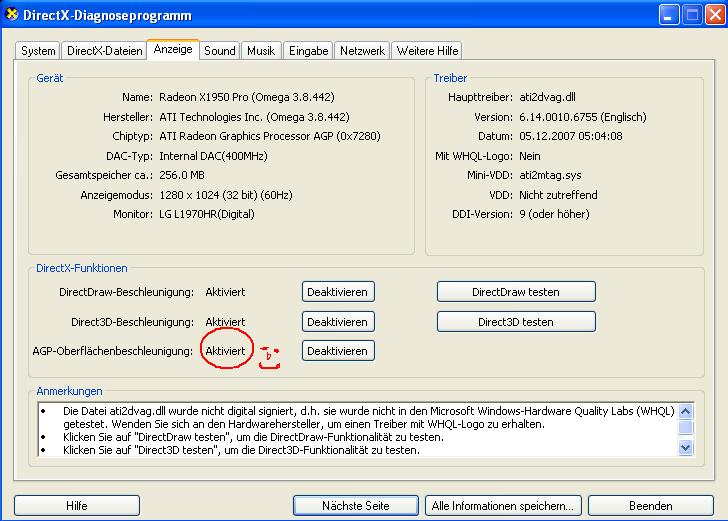Close the DirectX-Diagnoseprogramm window
728x521 pixels.
715,15
